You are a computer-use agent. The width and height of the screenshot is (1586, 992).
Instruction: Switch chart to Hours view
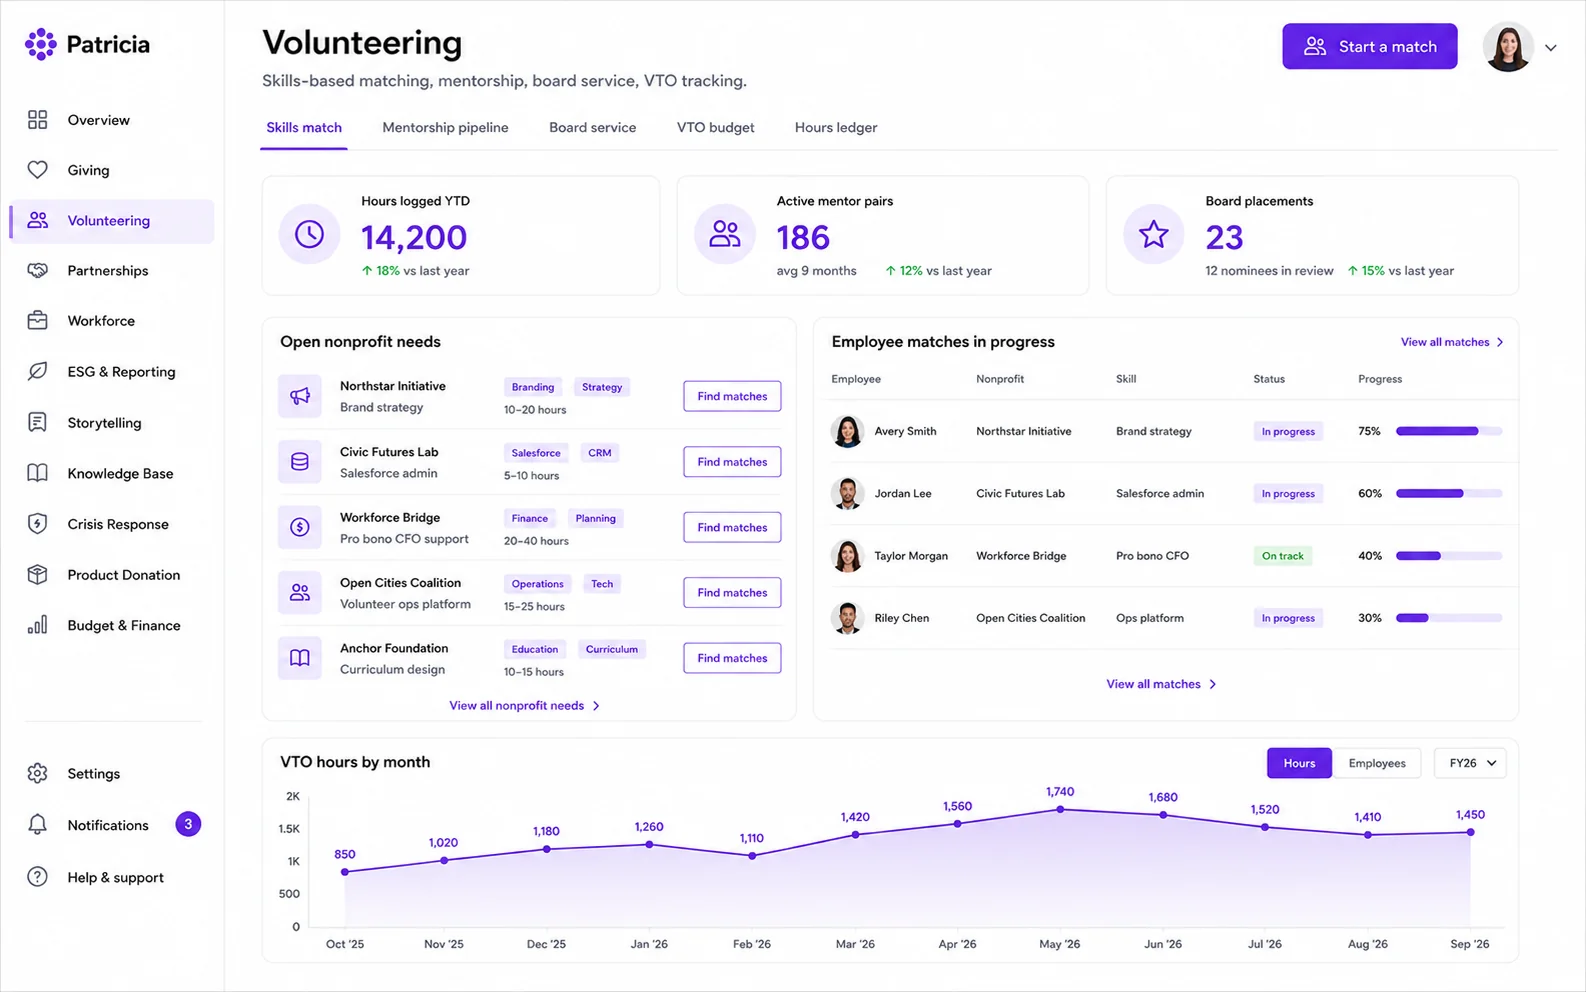click(1299, 763)
